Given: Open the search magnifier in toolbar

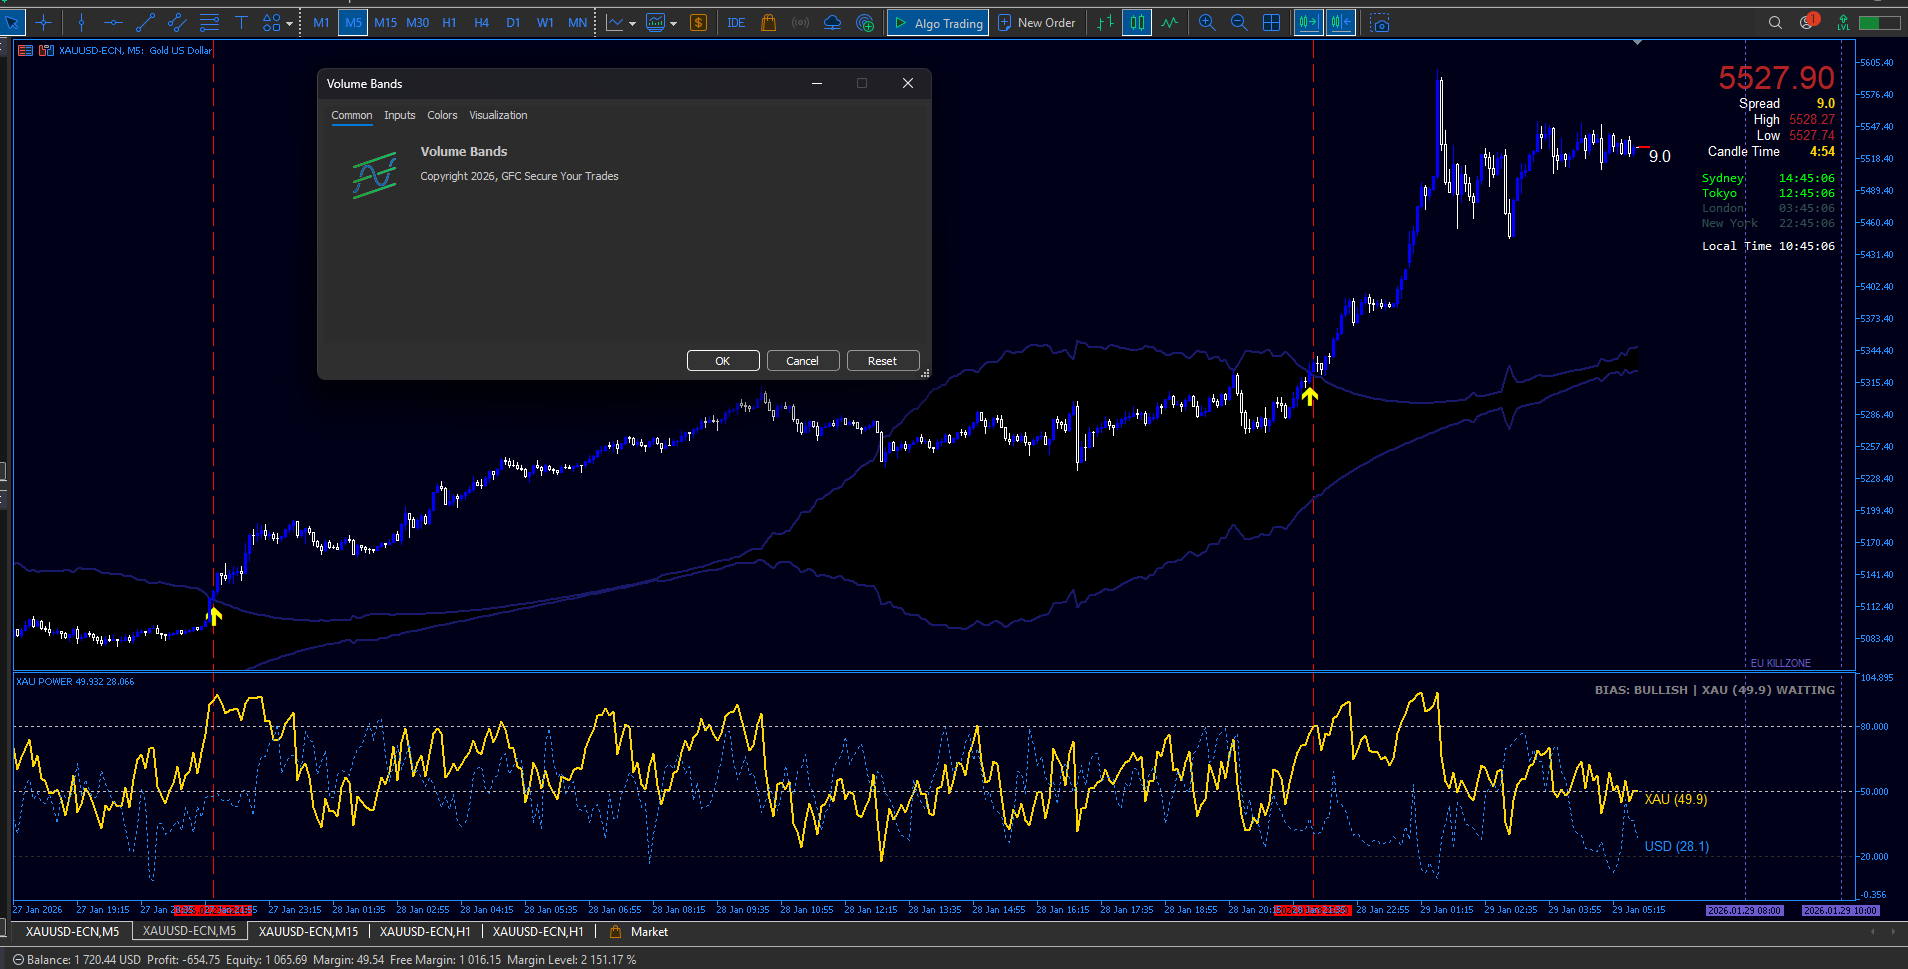Looking at the screenshot, I should tap(1775, 22).
